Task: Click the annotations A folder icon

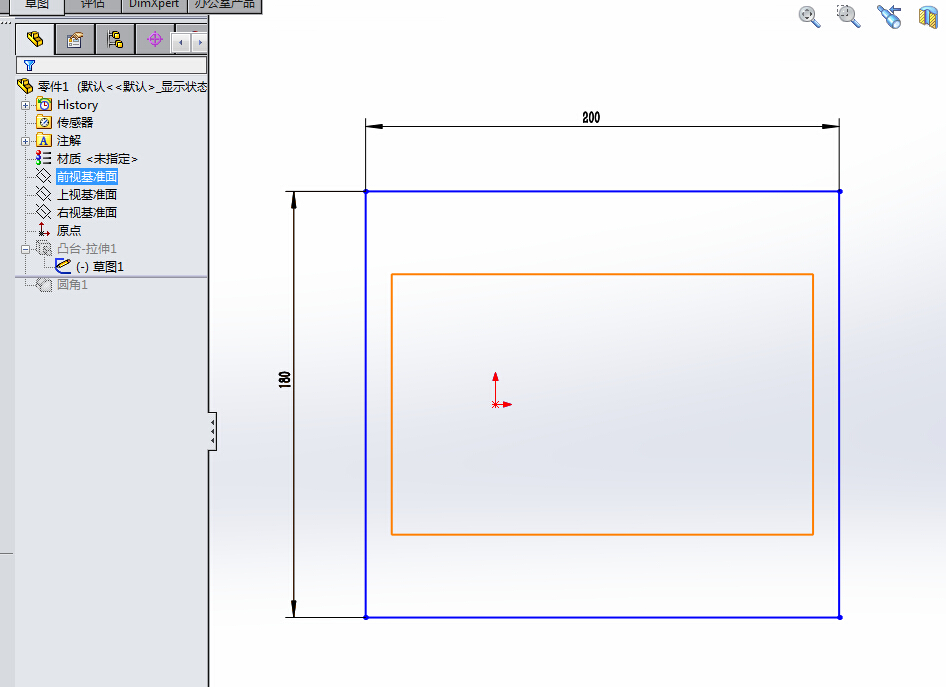Action: click(43, 140)
